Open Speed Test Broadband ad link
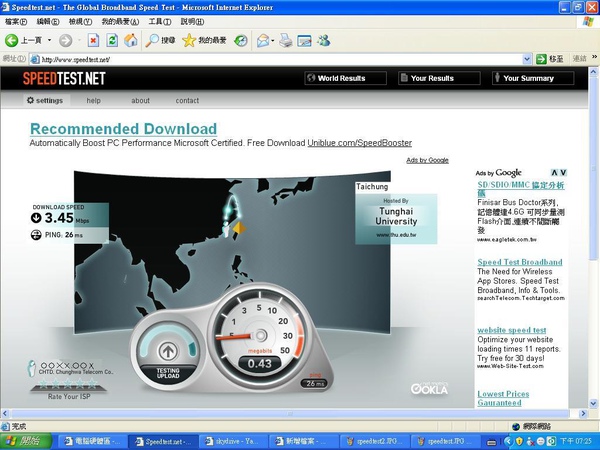Screen dimensions: 600x450 520,262
